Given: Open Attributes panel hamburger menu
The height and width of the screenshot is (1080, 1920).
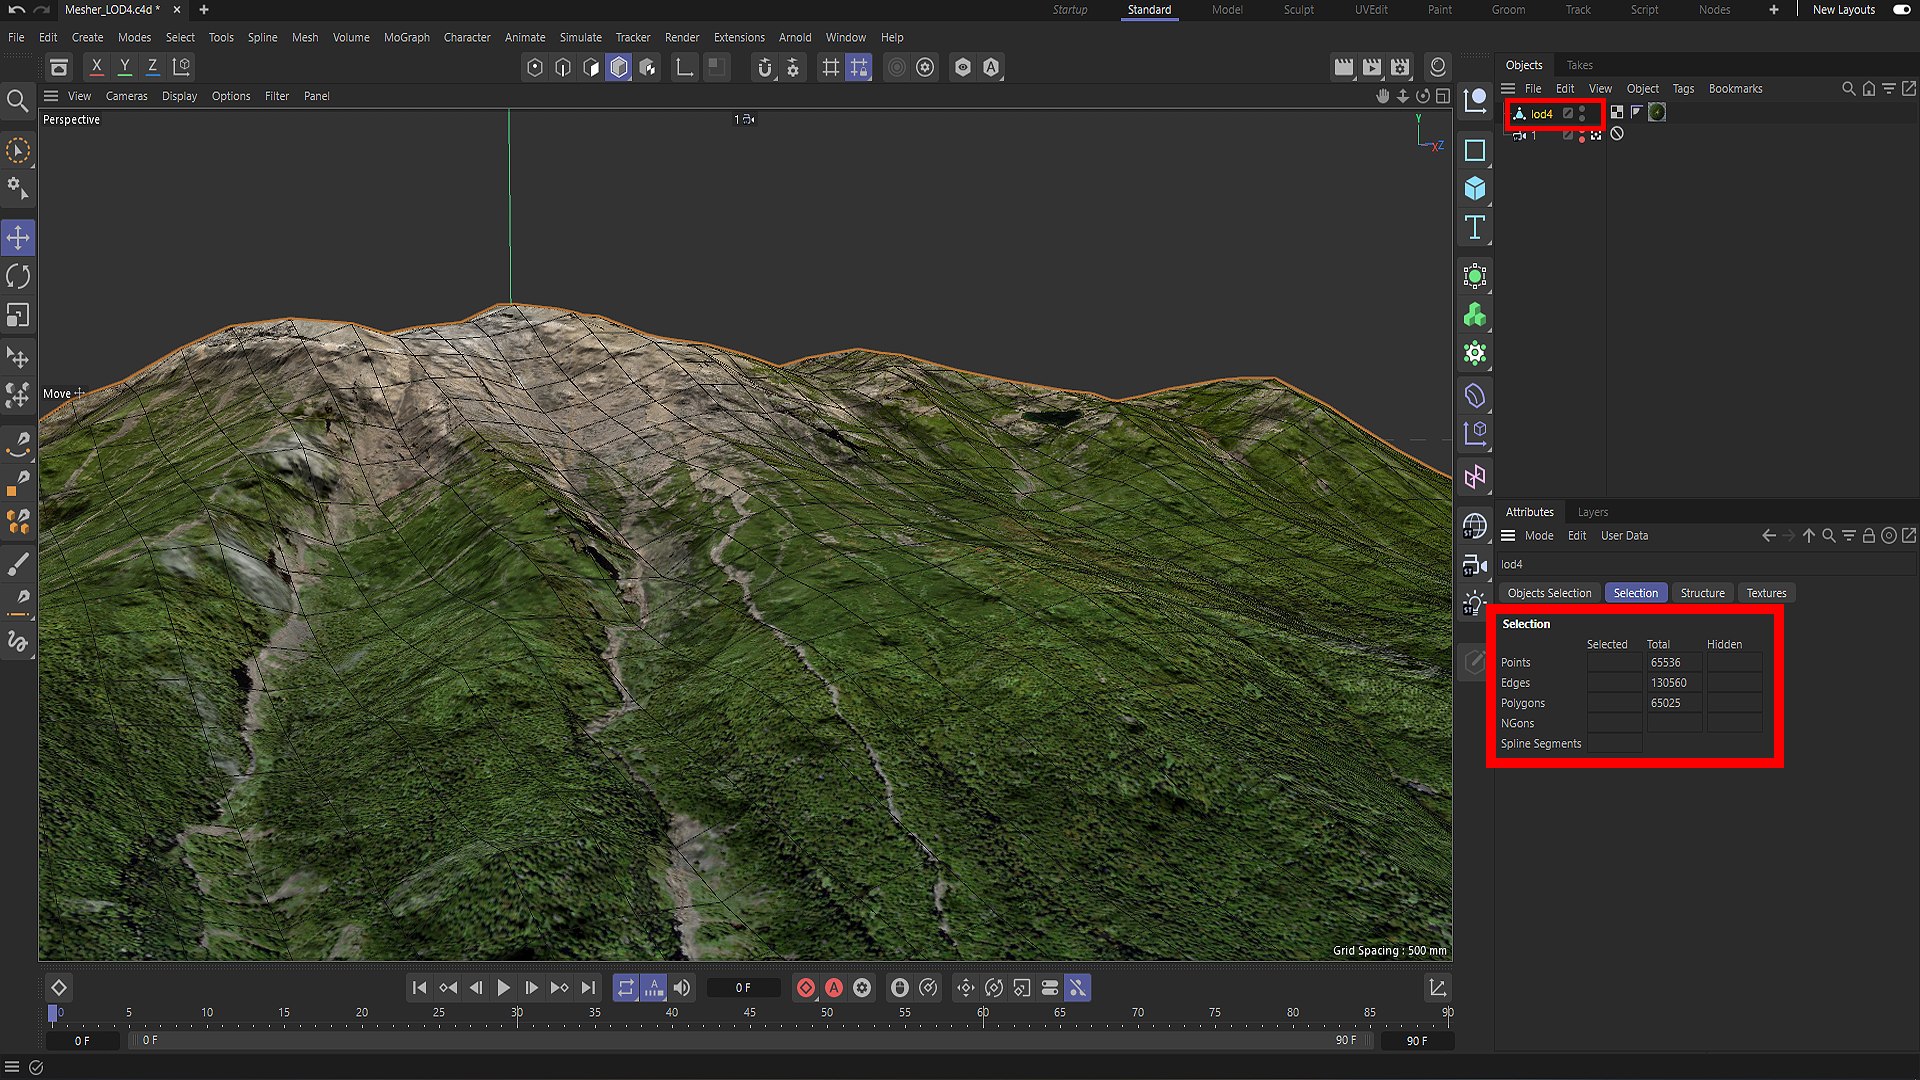Looking at the screenshot, I should [x=1508, y=536].
